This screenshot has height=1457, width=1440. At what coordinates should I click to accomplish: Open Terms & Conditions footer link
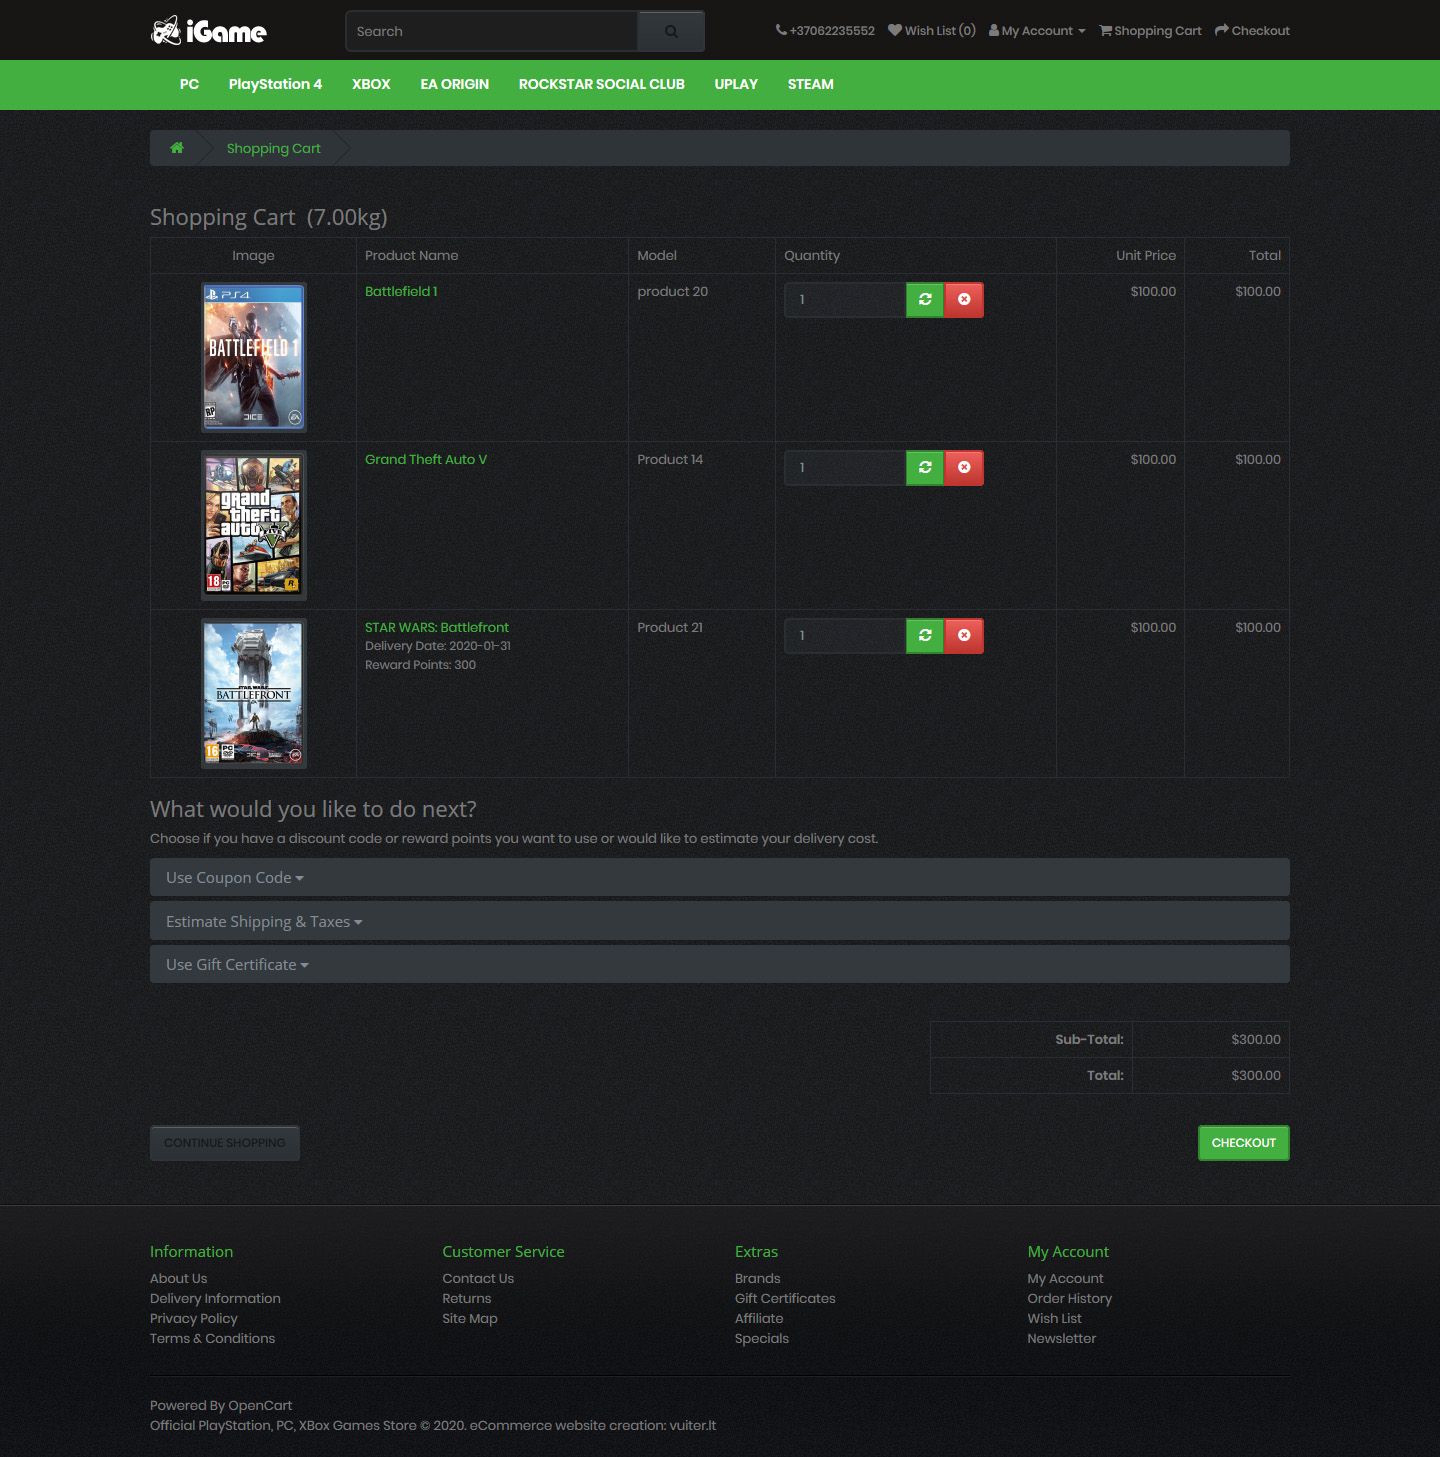pyautogui.click(x=212, y=1338)
